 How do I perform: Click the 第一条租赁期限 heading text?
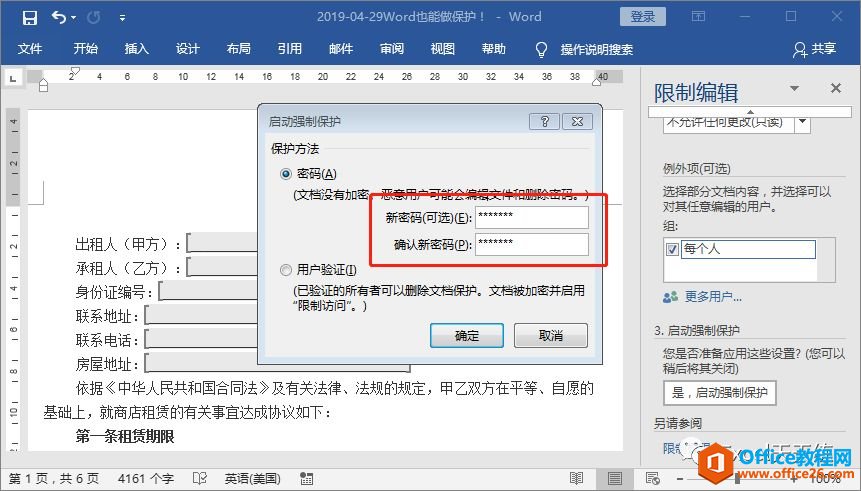click(125, 437)
